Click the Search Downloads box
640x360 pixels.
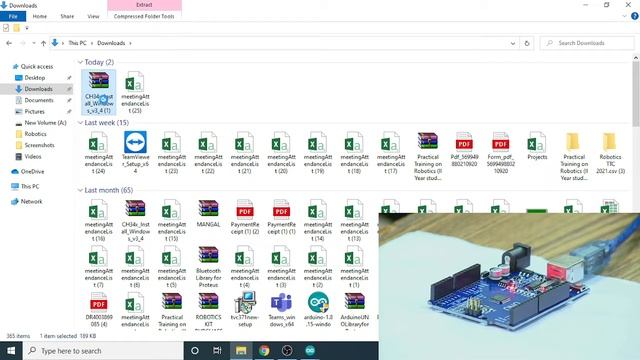click(x=587, y=43)
